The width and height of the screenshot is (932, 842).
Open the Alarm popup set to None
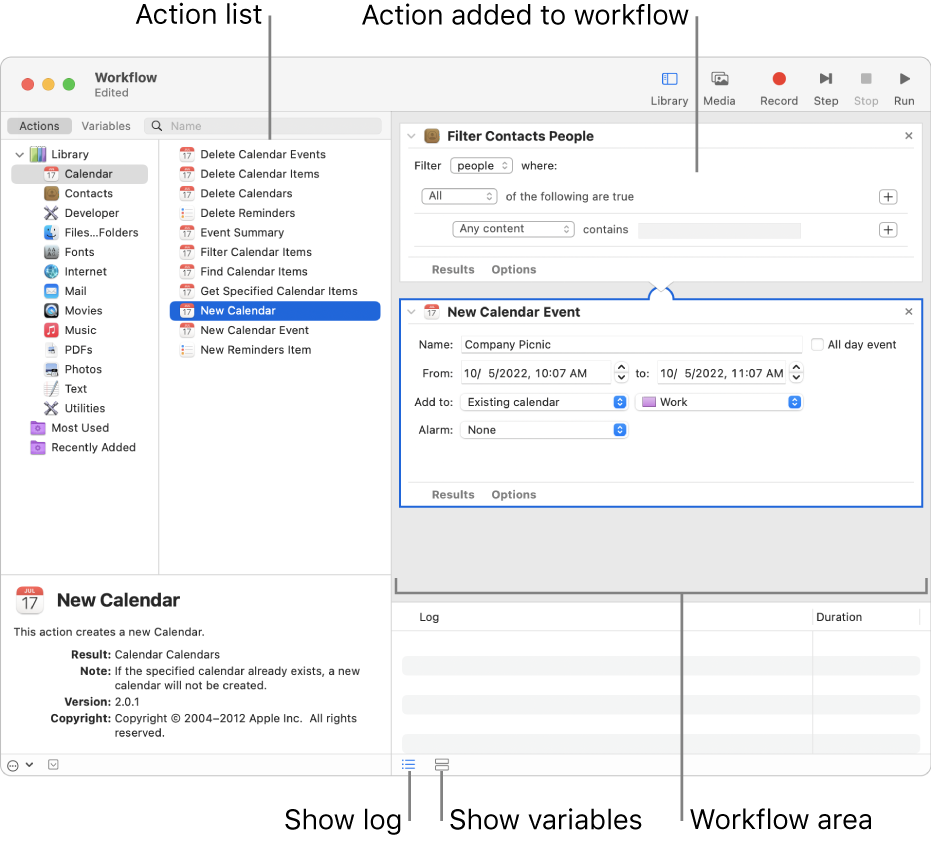[544, 428]
